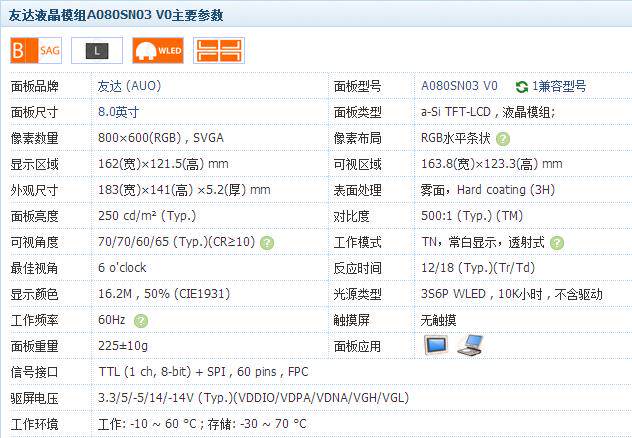Viewport: 632px width, 438px height.
Task: Click the value TN，常白显示，透射式
Action: tap(483, 242)
